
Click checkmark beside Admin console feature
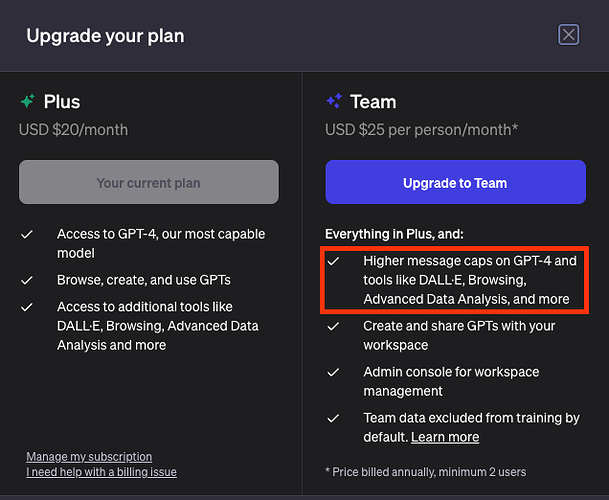click(334, 372)
